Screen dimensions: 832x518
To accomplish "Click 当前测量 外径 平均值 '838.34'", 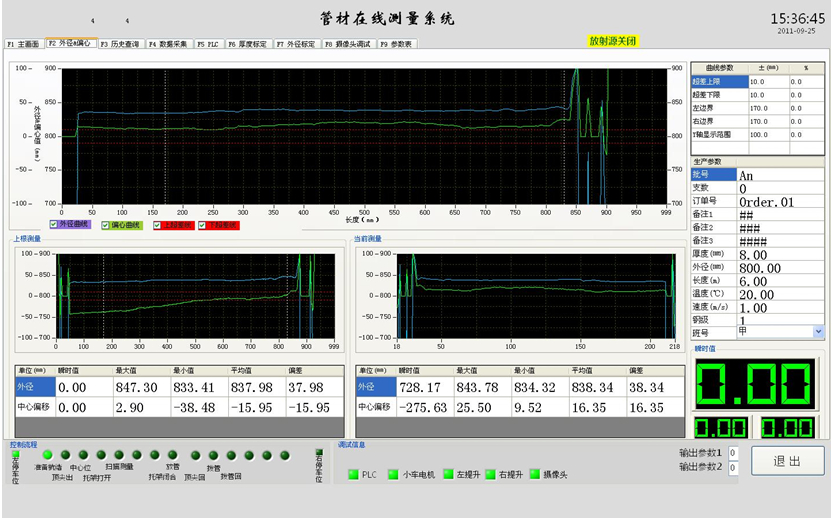I will click(x=598, y=387).
